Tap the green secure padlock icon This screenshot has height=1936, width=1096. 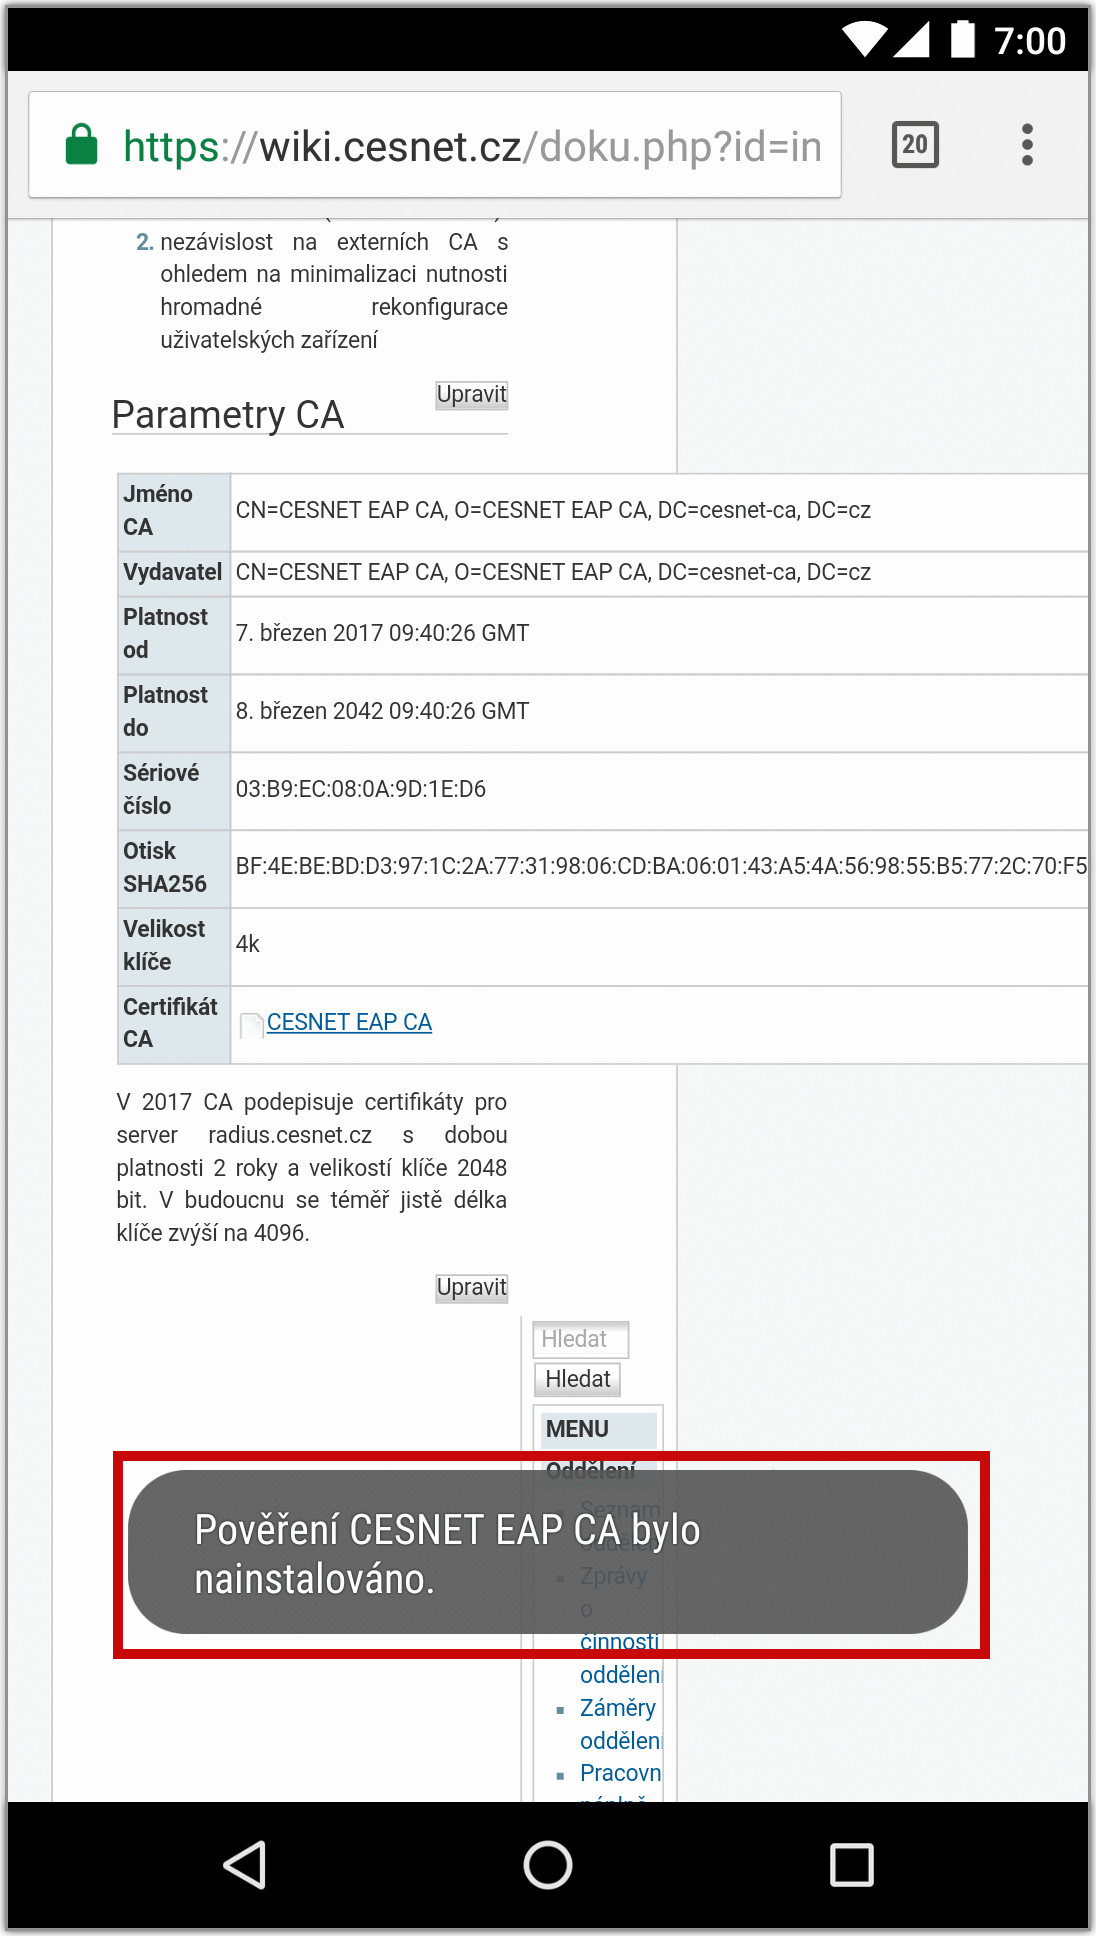tap(82, 145)
